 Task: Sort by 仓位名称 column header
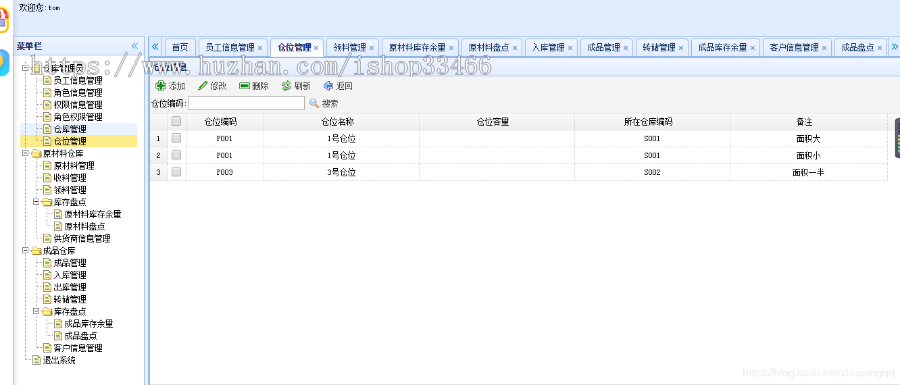[x=342, y=122]
